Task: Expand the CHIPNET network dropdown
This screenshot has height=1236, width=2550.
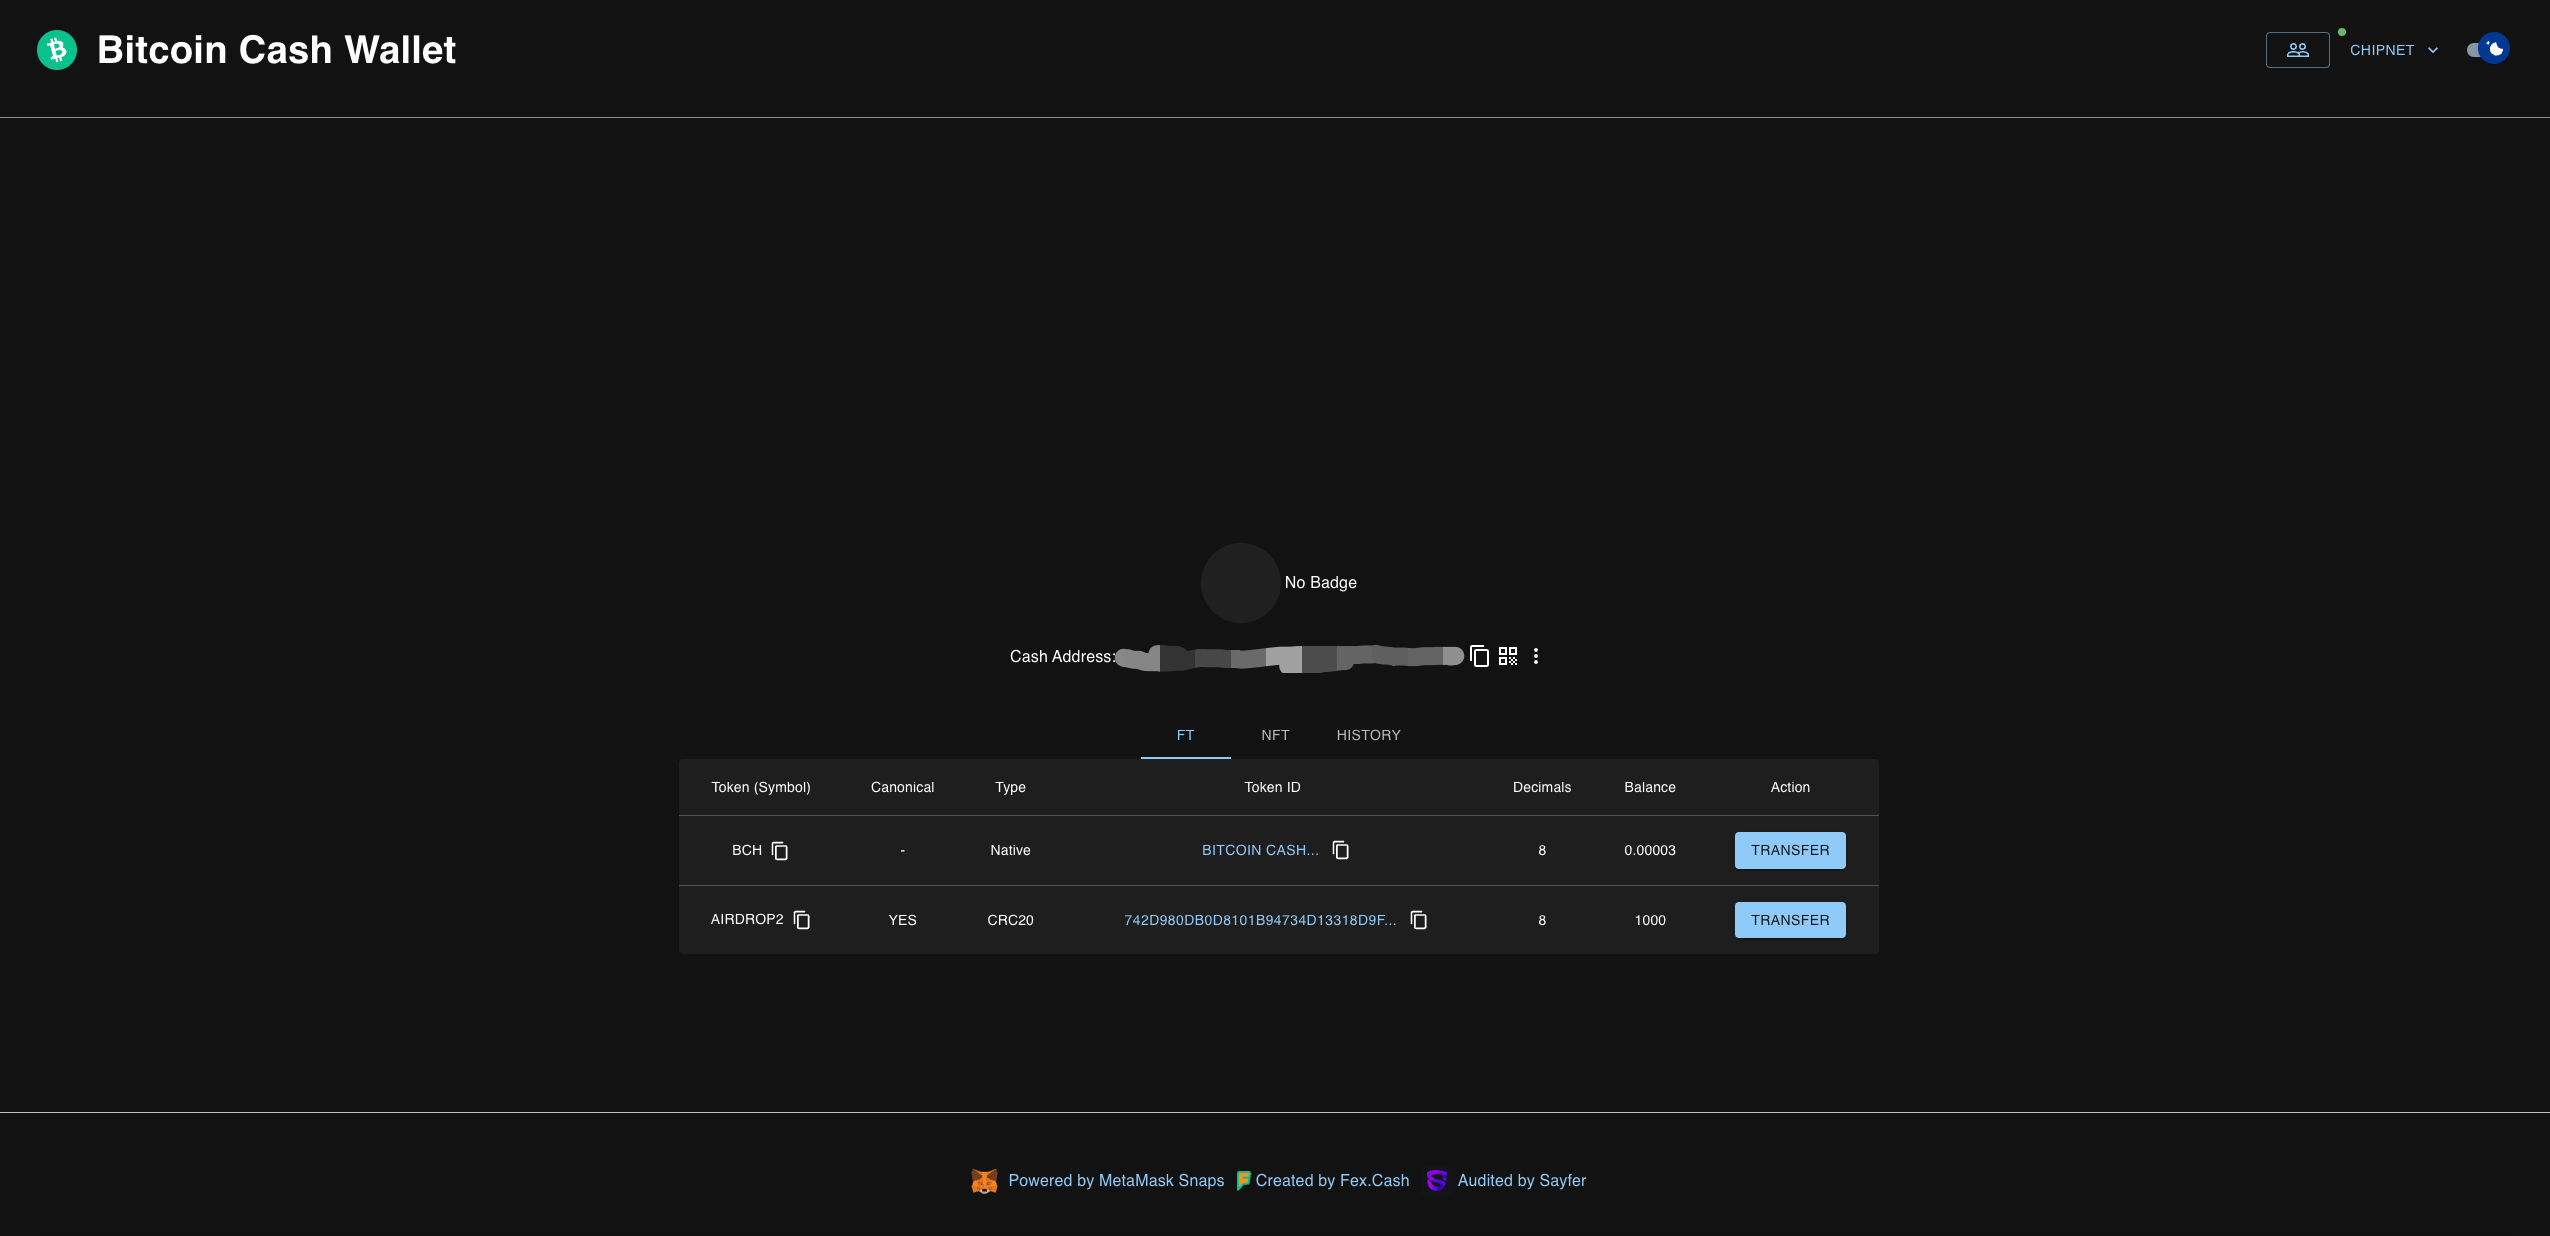Action: [2382, 50]
